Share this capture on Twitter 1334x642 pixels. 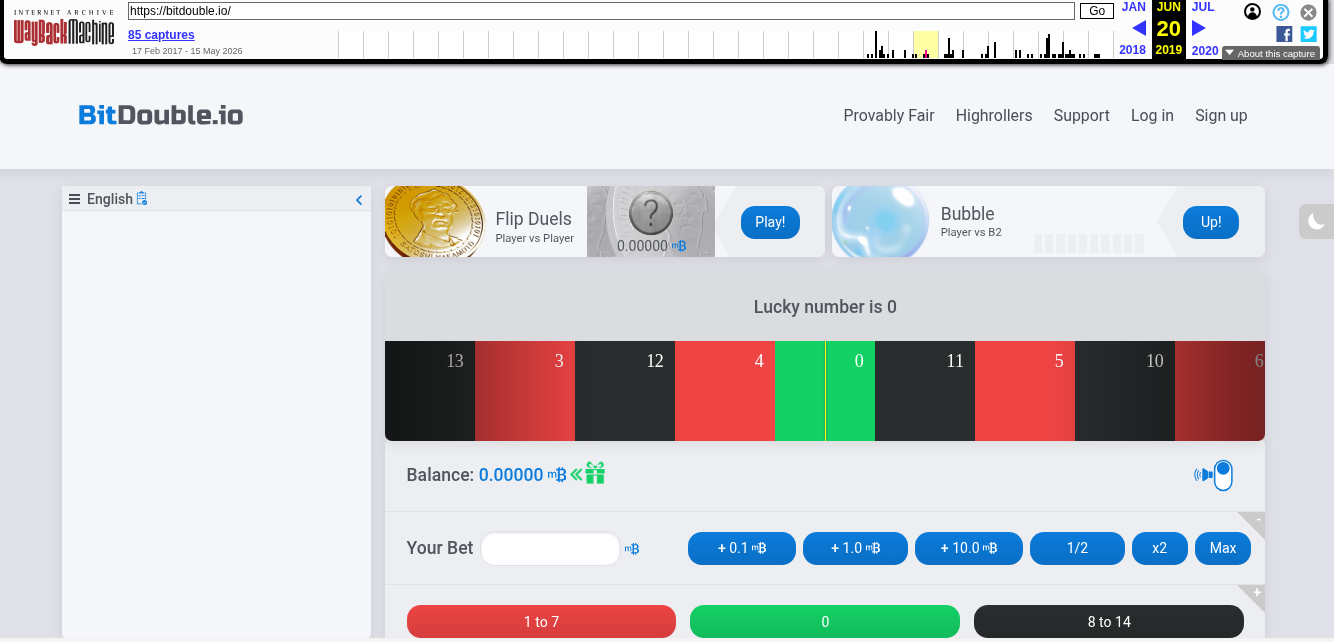(1309, 34)
